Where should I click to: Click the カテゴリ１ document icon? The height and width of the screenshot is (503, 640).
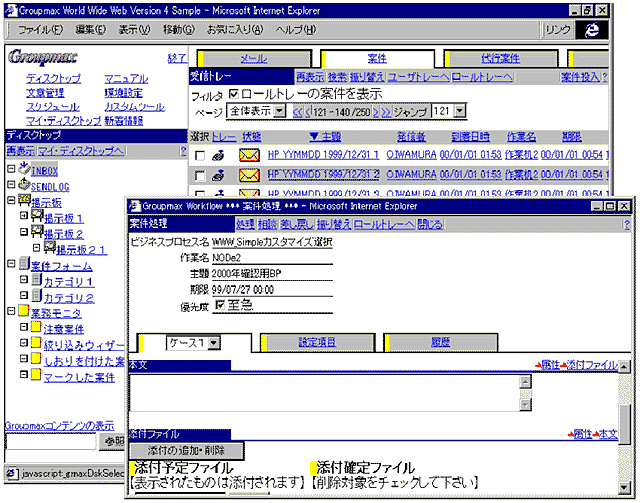[x=37, y=280]
